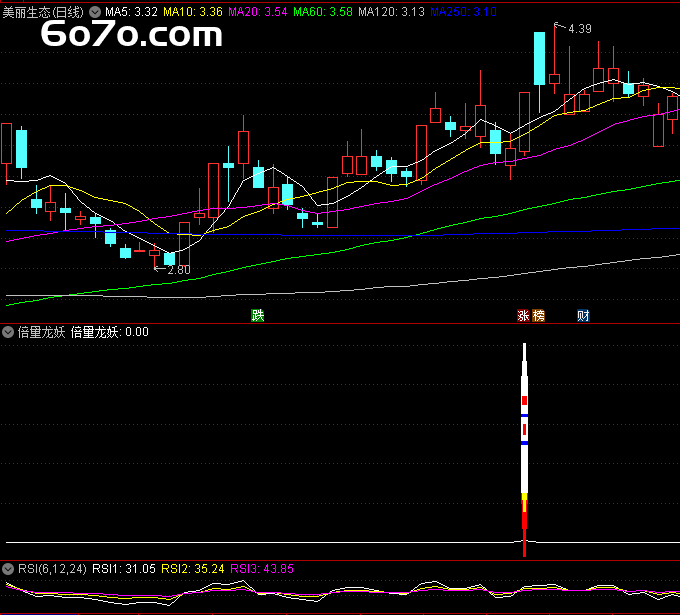The height and width of the screenshot is (615, 680).
Task: Click the yellow MA10: 3.36 label
Action: coord(193,12)
